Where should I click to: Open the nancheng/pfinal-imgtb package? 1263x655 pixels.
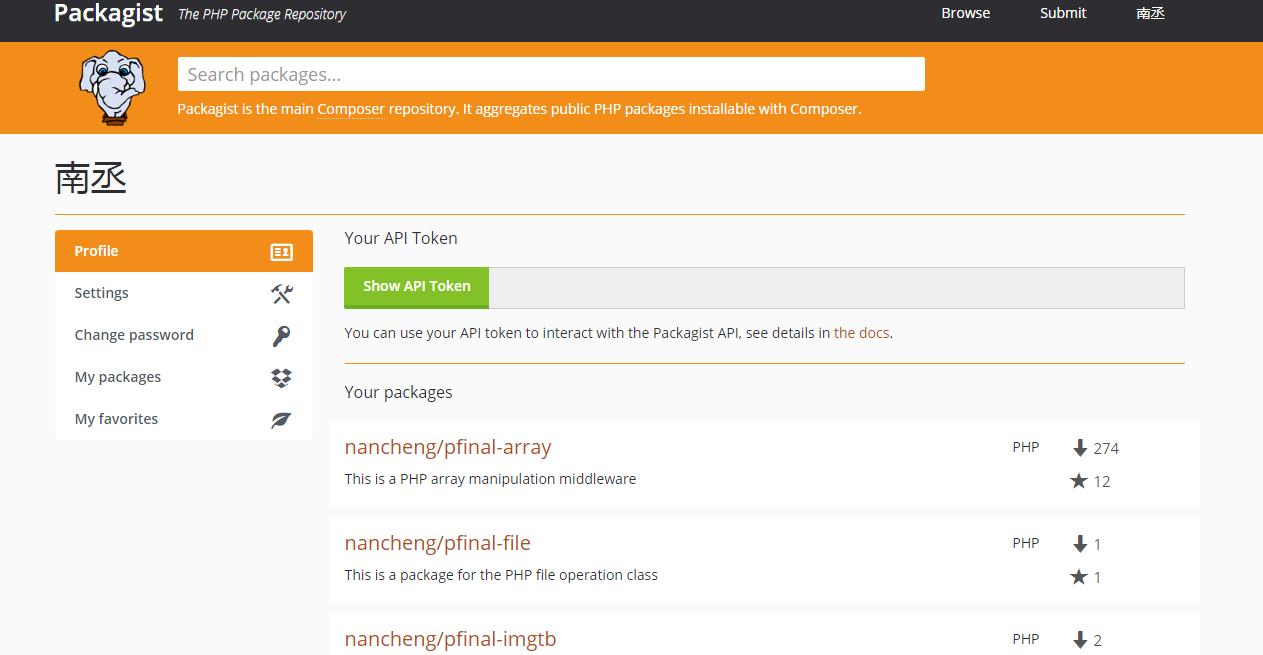click(450, 639)
